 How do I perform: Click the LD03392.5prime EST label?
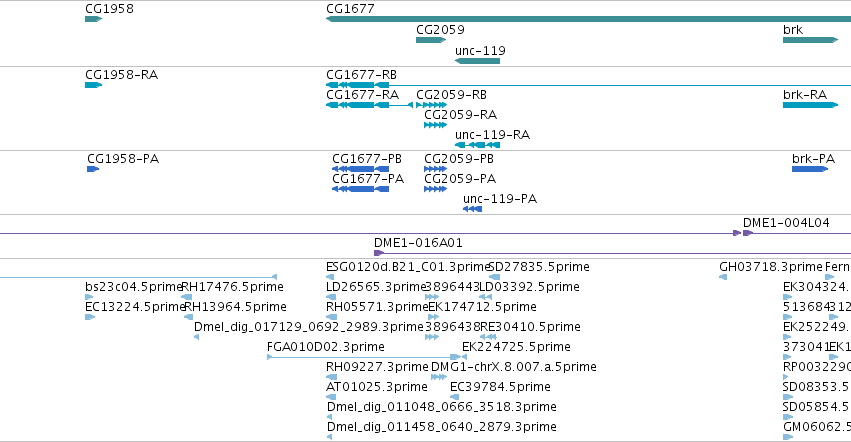point(530,287)
